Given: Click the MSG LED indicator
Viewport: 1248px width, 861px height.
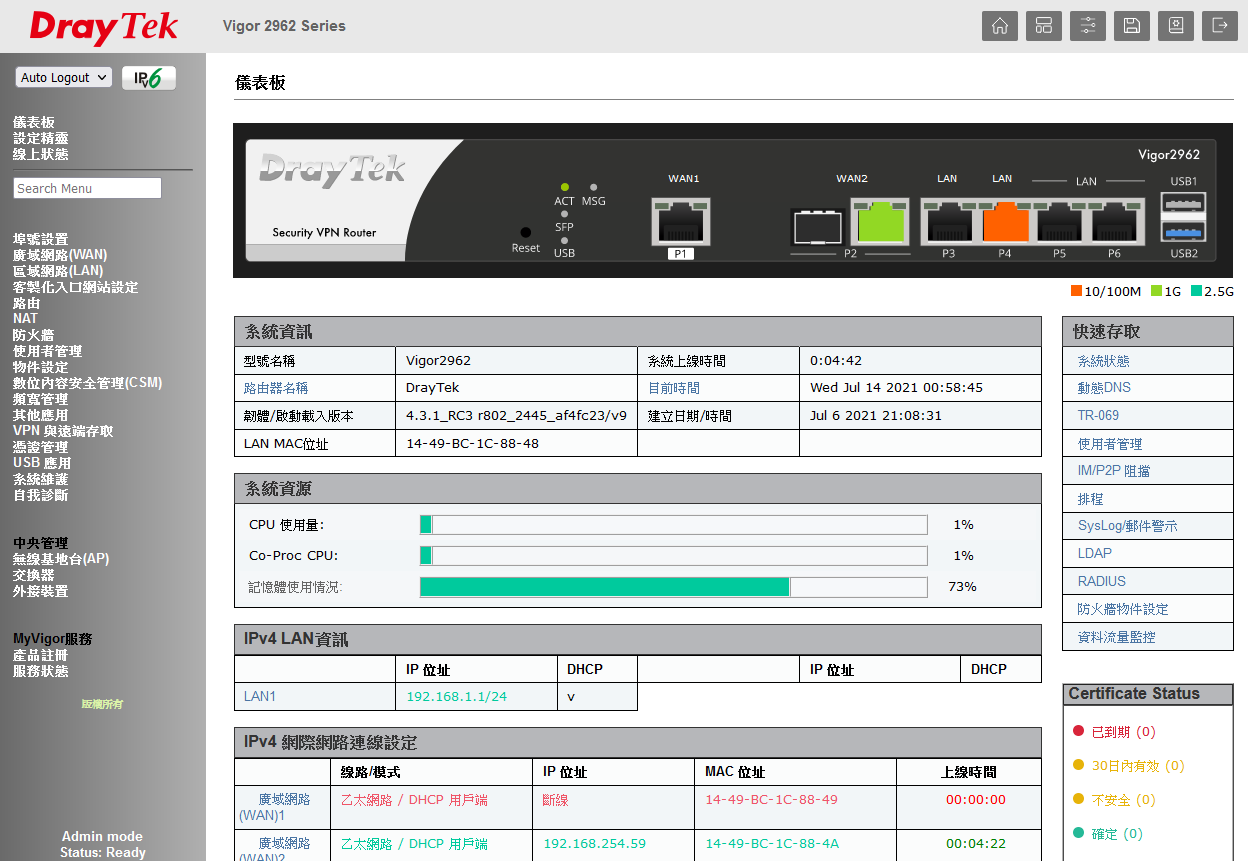Looking at the screenshot, I should [594, 187].
